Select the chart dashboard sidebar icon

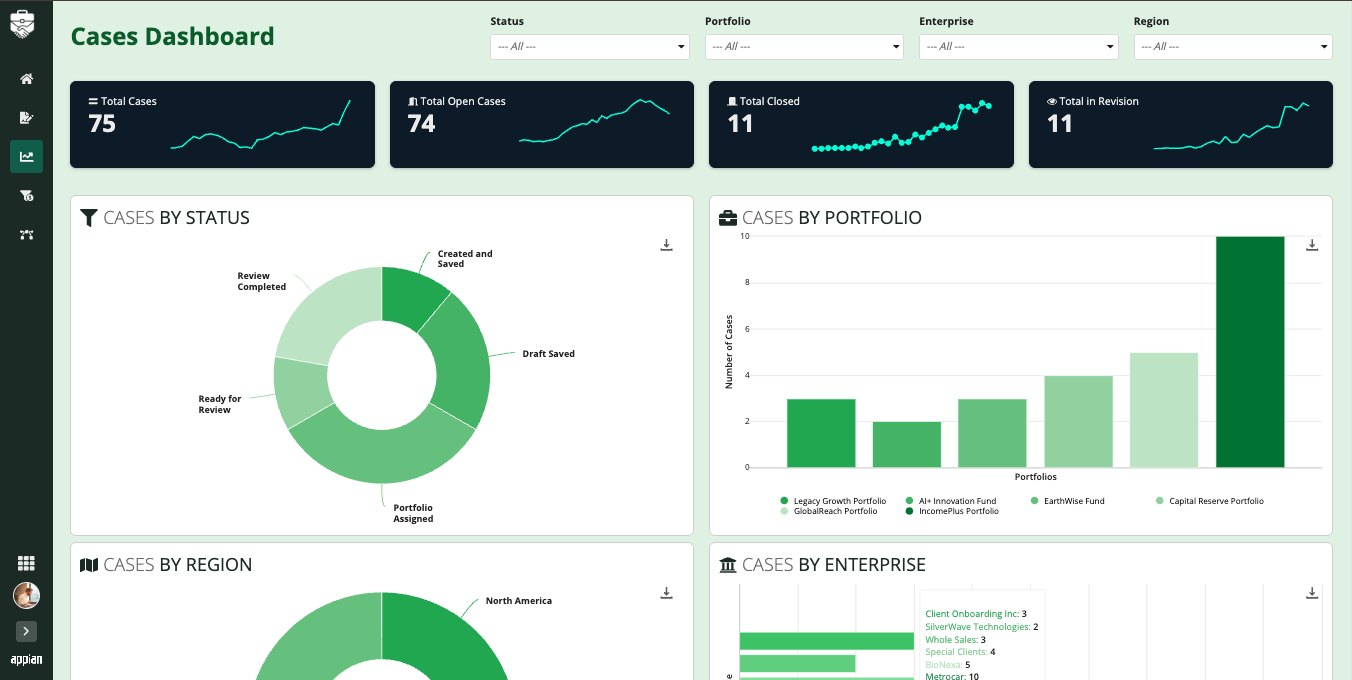(x=26, y=157)
